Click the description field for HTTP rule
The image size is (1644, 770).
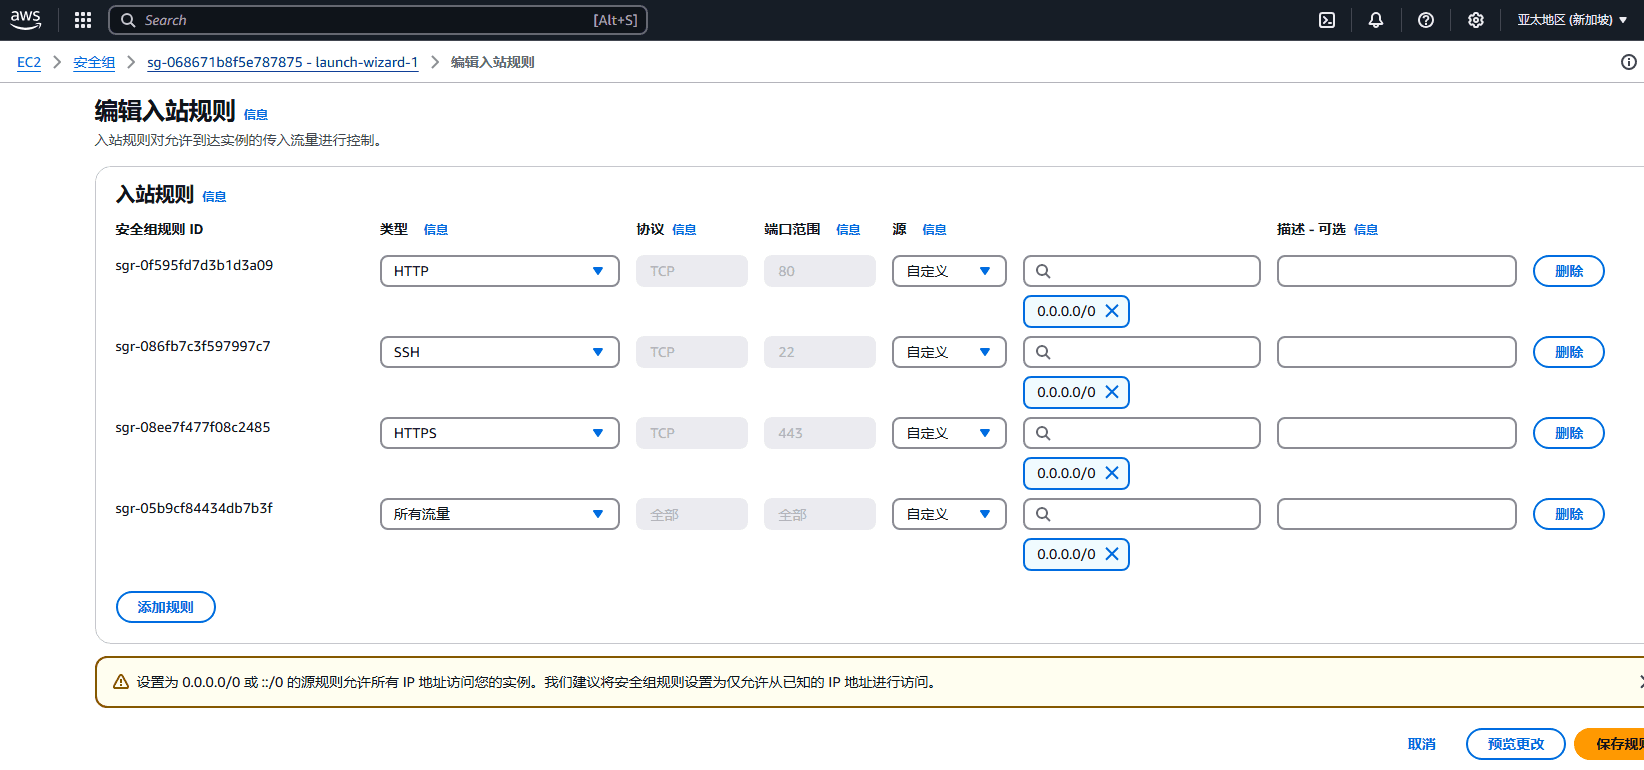tap(1397, 271)
